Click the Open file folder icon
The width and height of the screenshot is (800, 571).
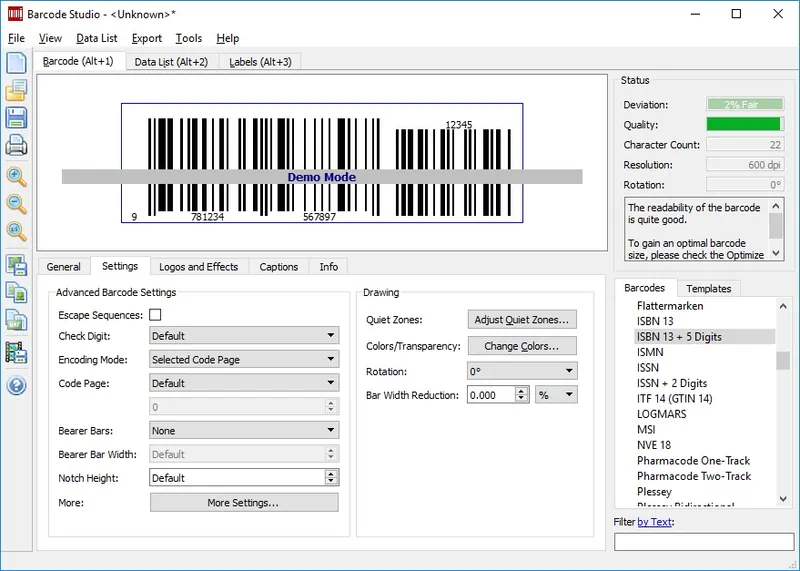click(x=16, y=90)
